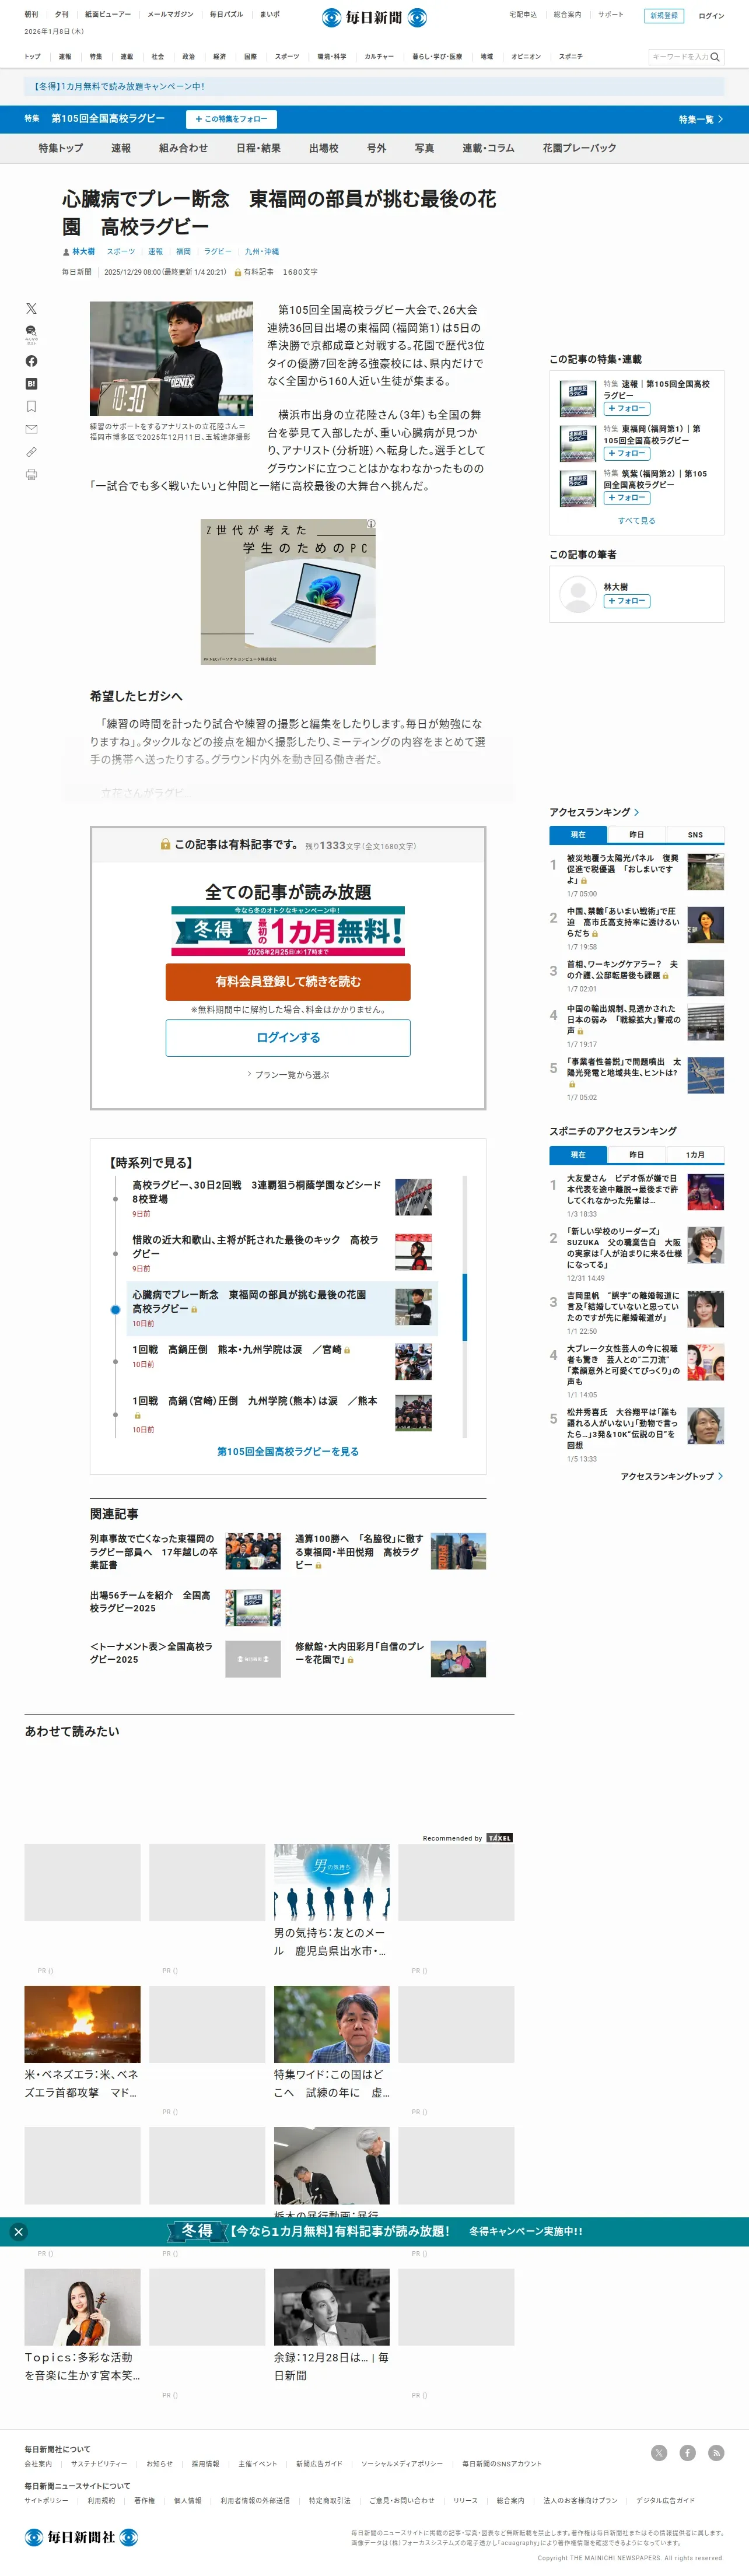Open related article 列車事故で亡くなった東福岡
The height and width of the screenshot is (2576, 749).
pos(154,1551)
